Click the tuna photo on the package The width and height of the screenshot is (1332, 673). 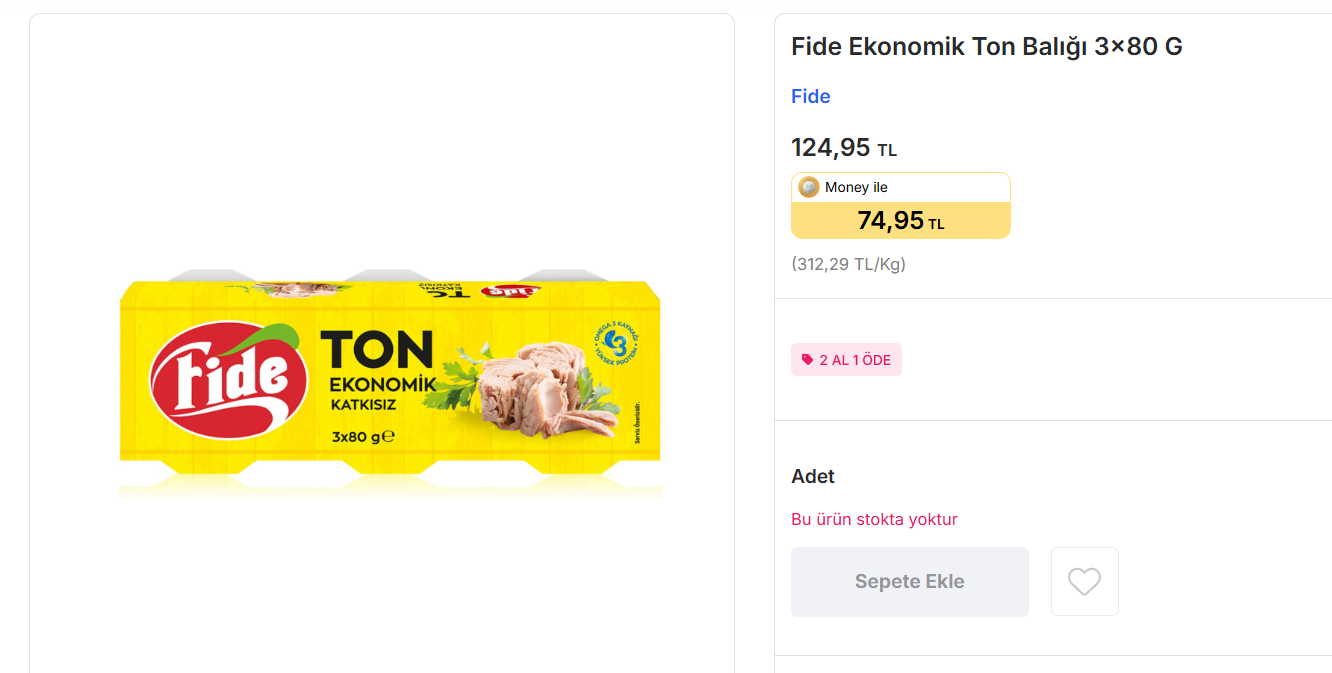535,388
